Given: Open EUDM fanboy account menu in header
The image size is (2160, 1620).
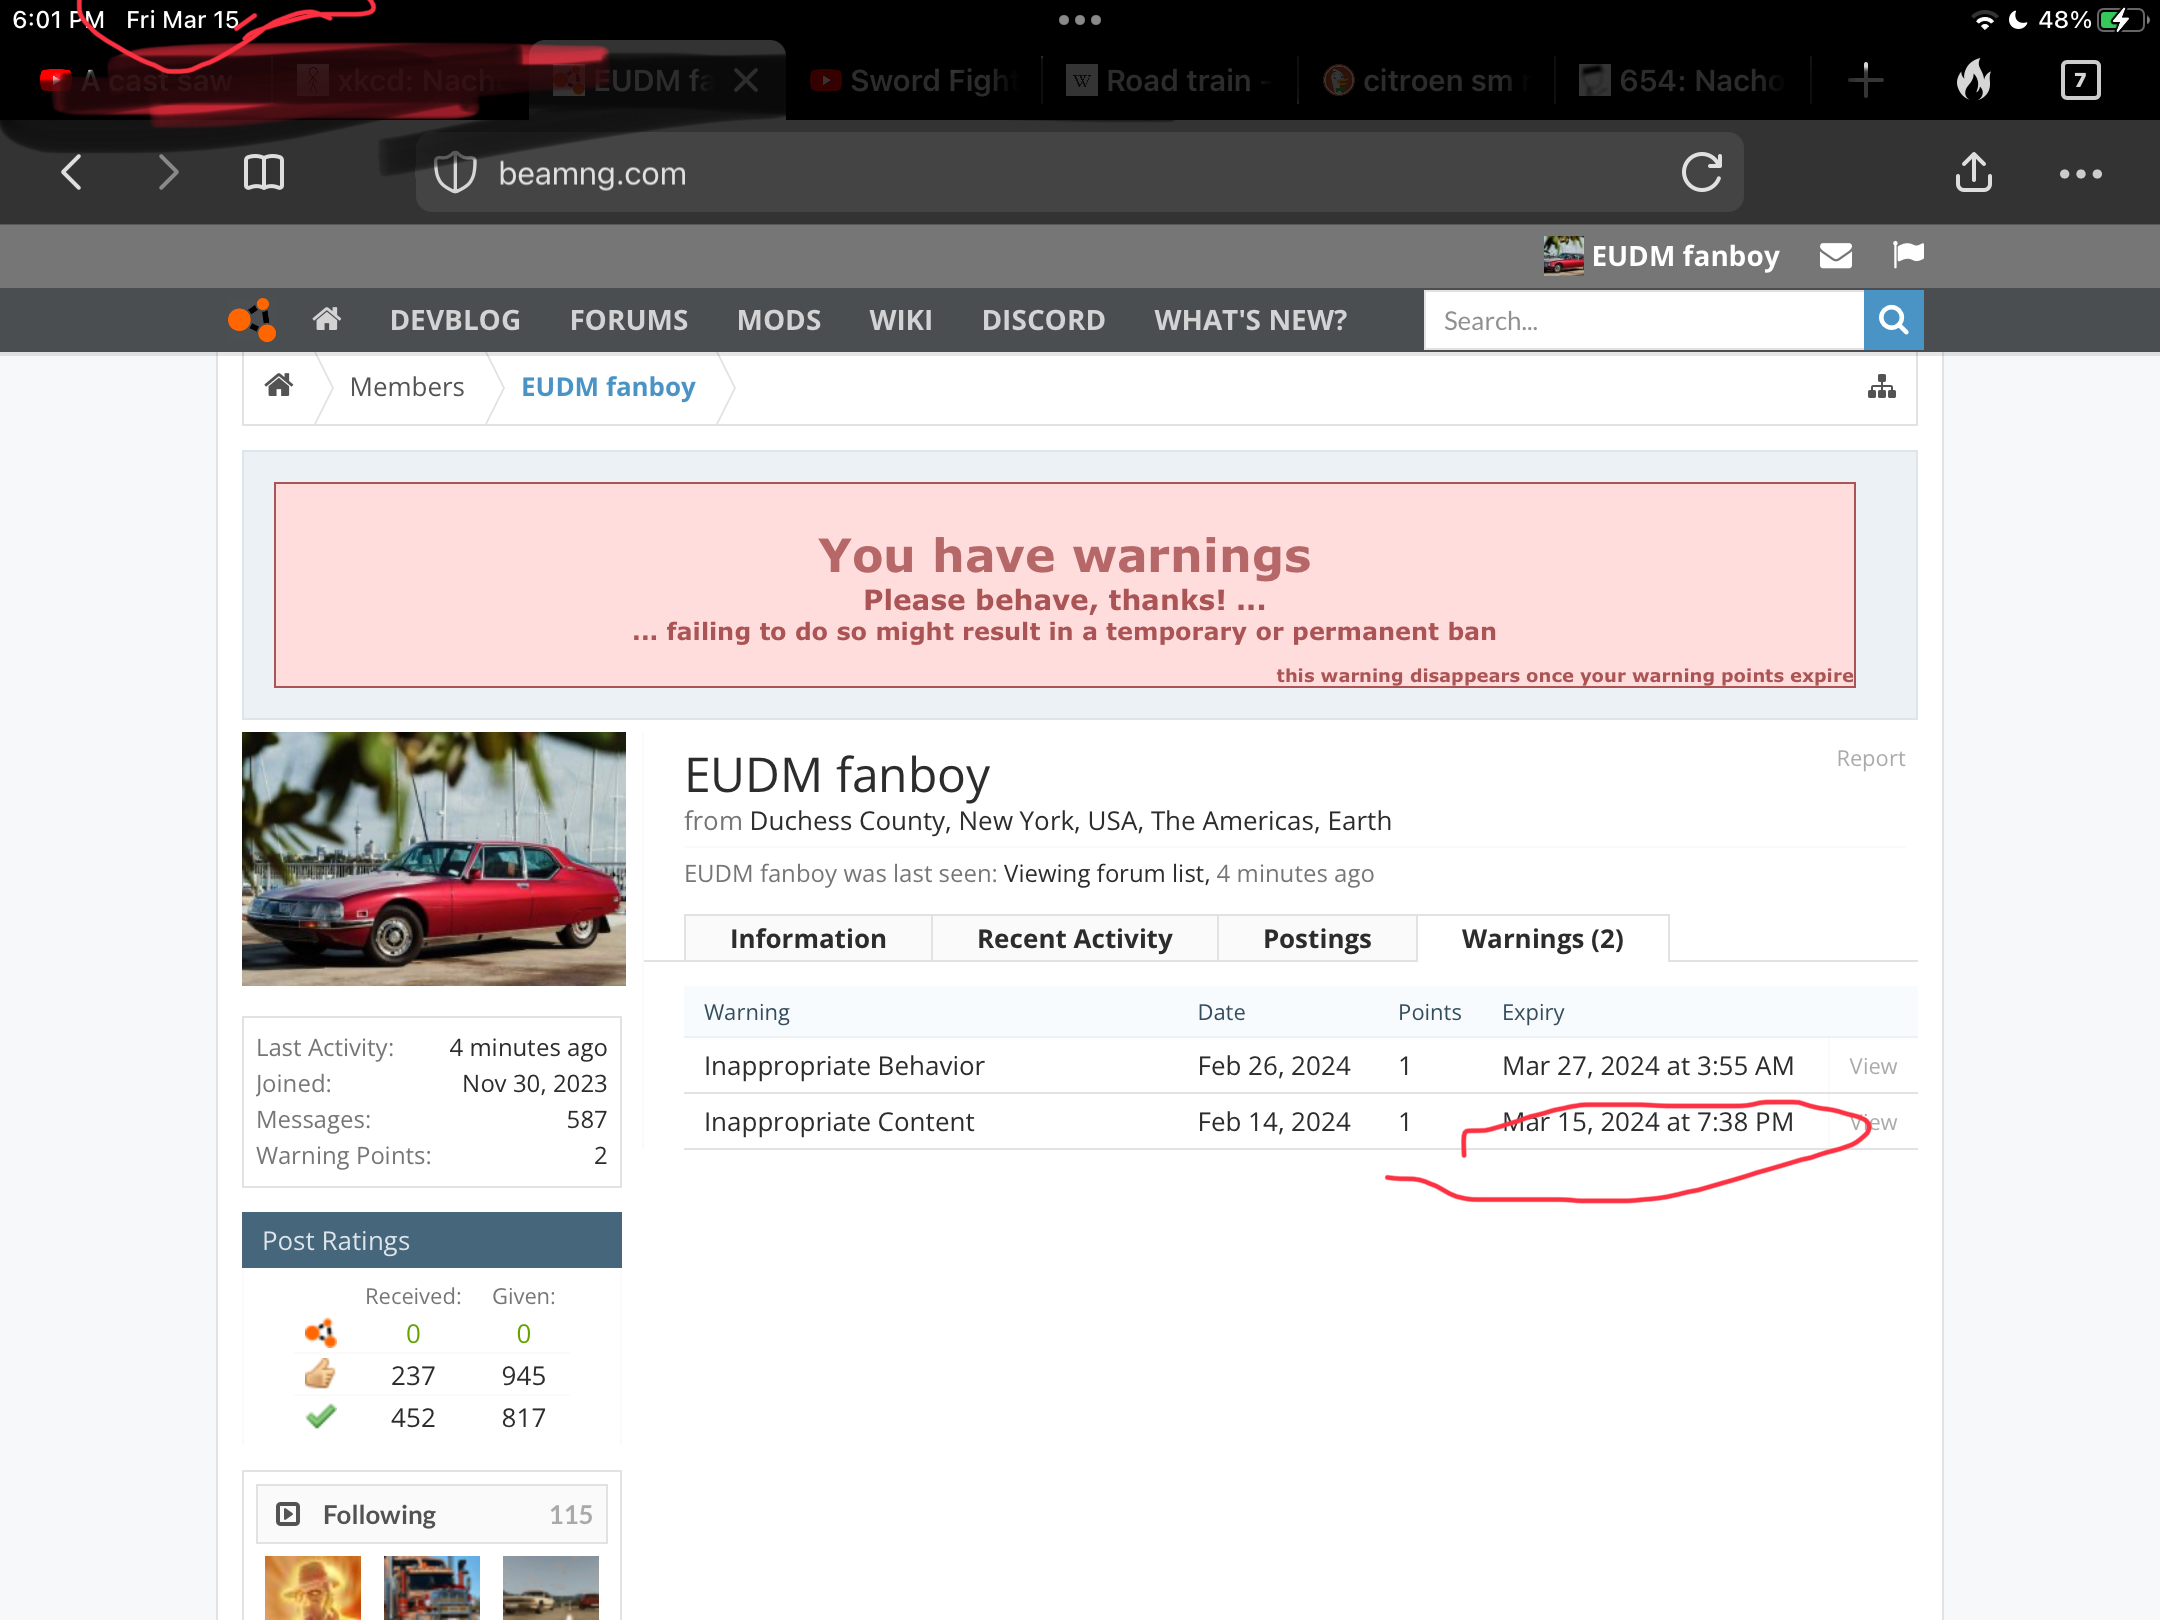Looking at the screenshot, I should click(x=1662, y=256).
